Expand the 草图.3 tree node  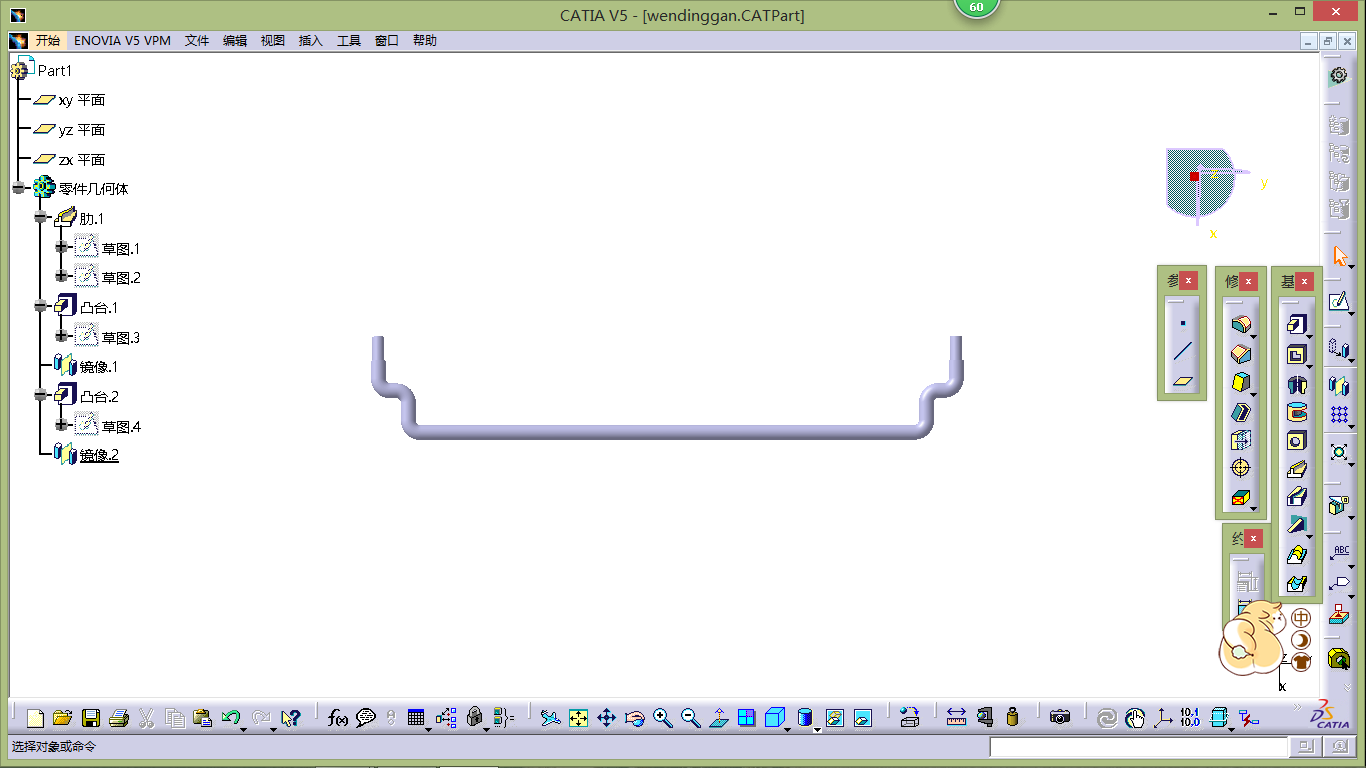coord(62,337)
